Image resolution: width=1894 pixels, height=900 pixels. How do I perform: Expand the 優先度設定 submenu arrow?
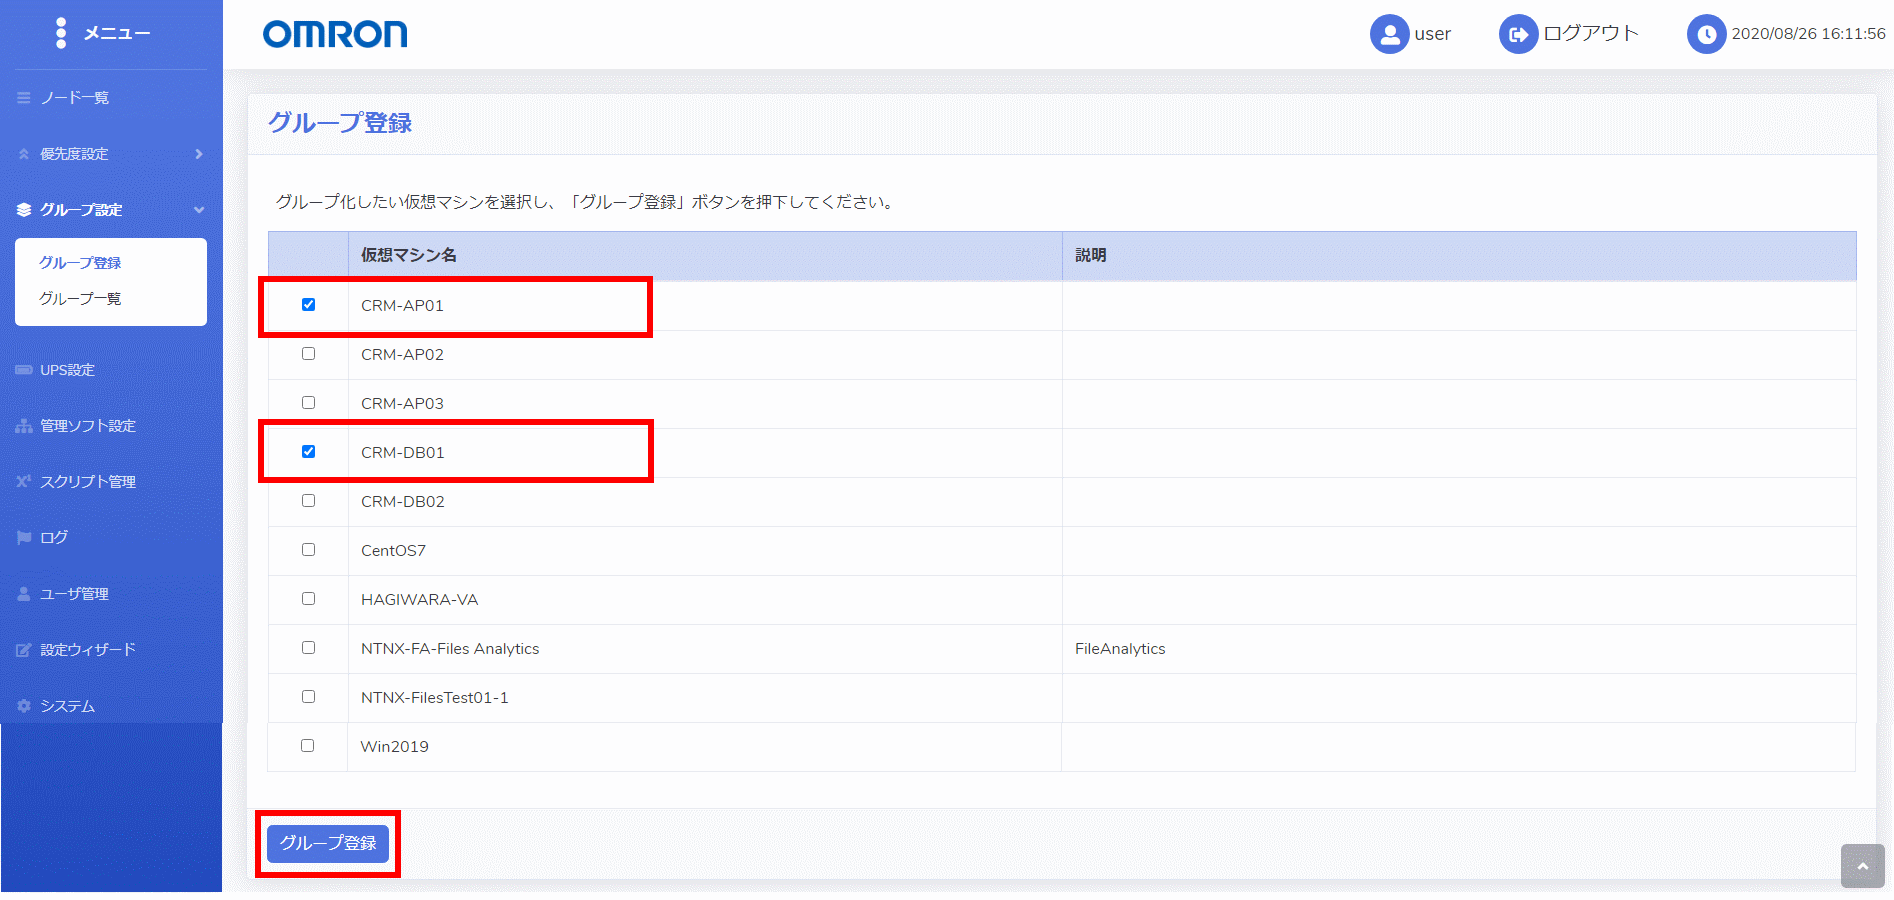coord(199,154)
